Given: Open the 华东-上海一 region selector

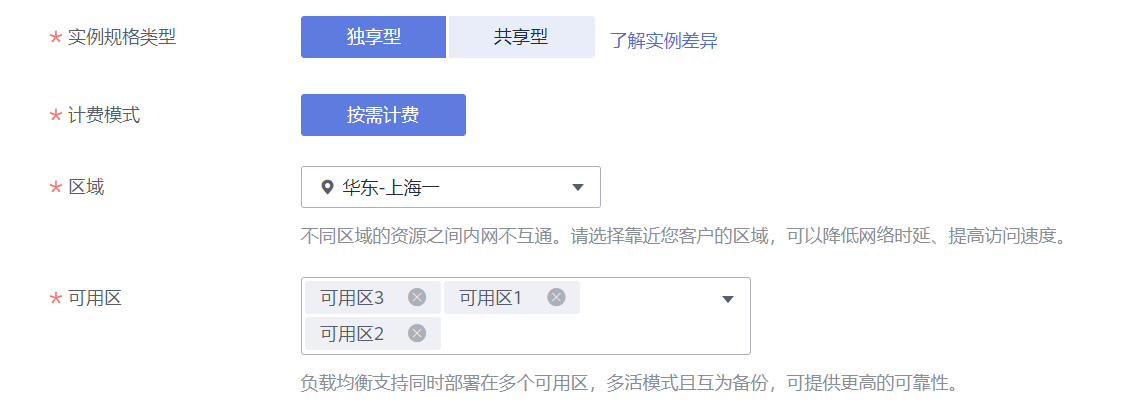Looking at the screenshot, I should pyautogui.click(x=451, y=187).
